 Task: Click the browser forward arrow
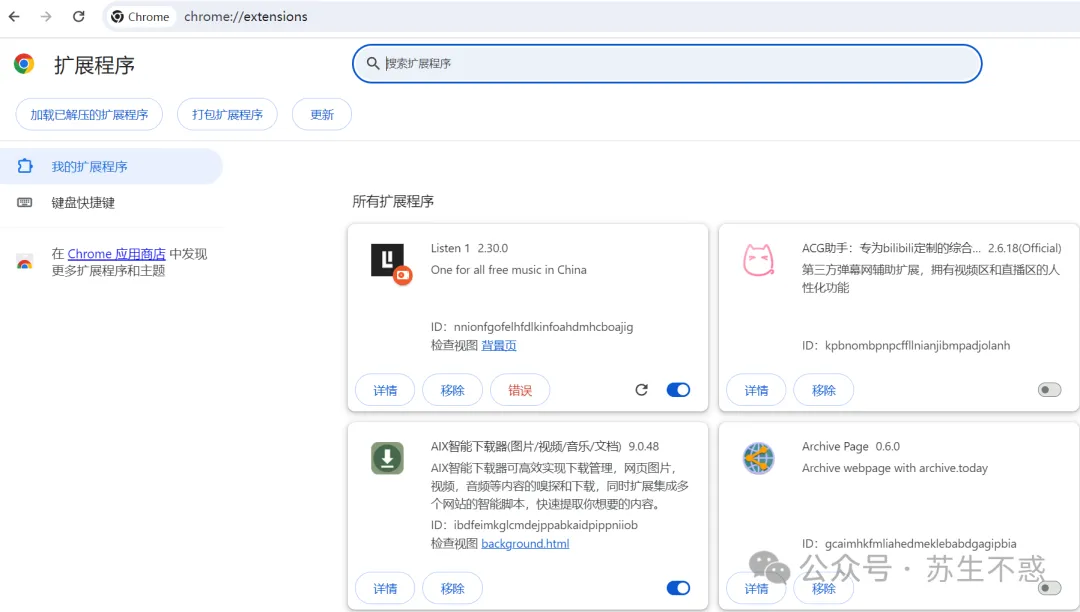tap(46, 17)
